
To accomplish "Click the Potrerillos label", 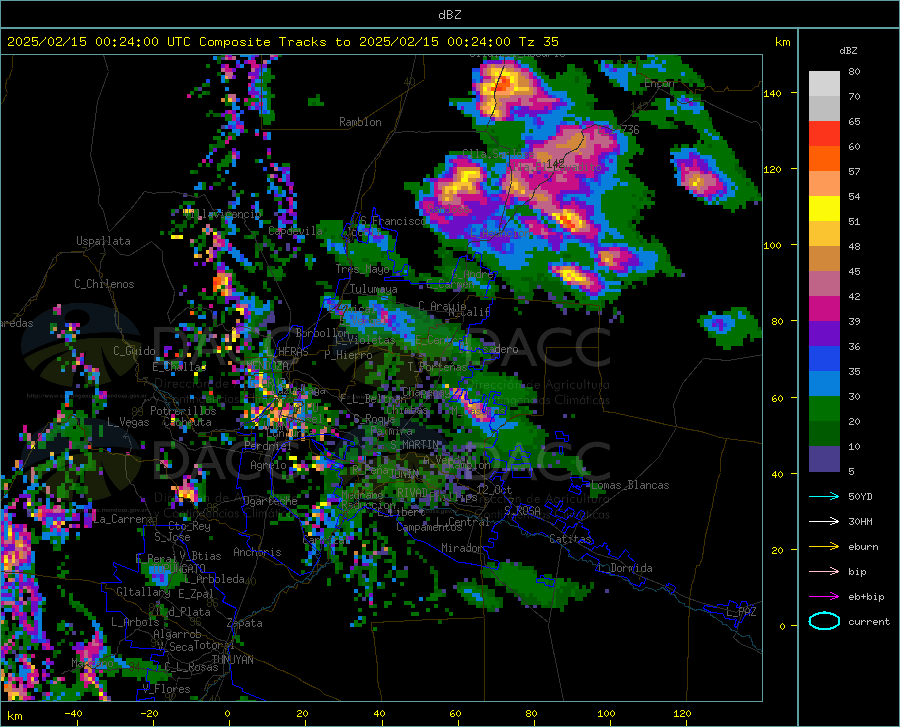I will point(183,411).
